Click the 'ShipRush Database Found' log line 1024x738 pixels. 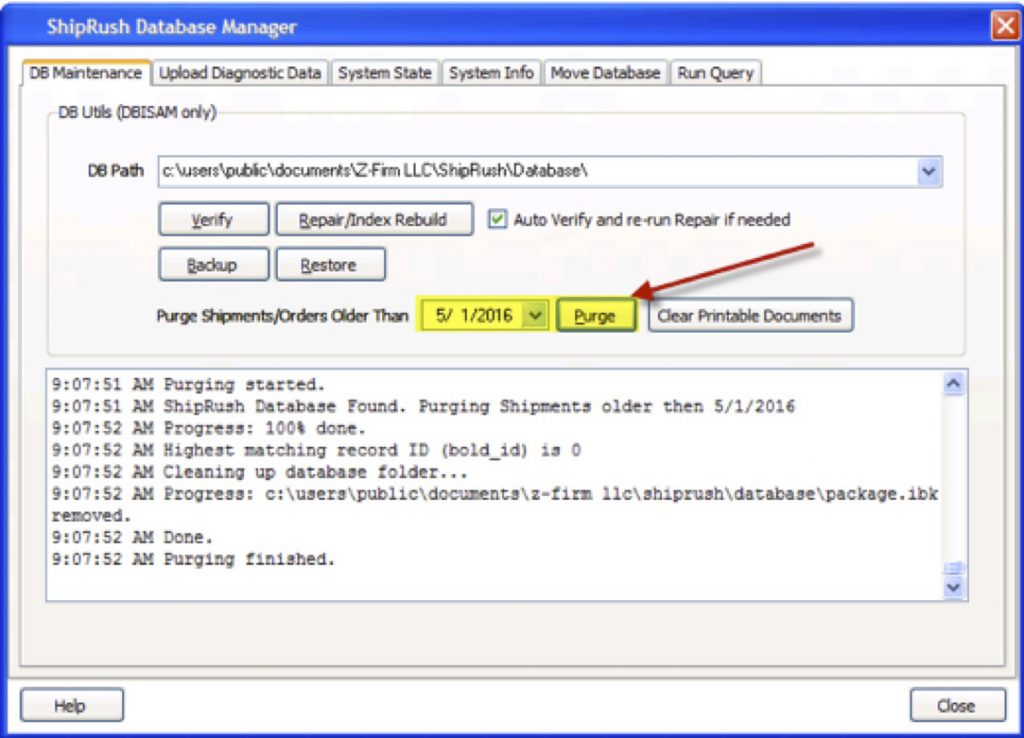point(423,406)
